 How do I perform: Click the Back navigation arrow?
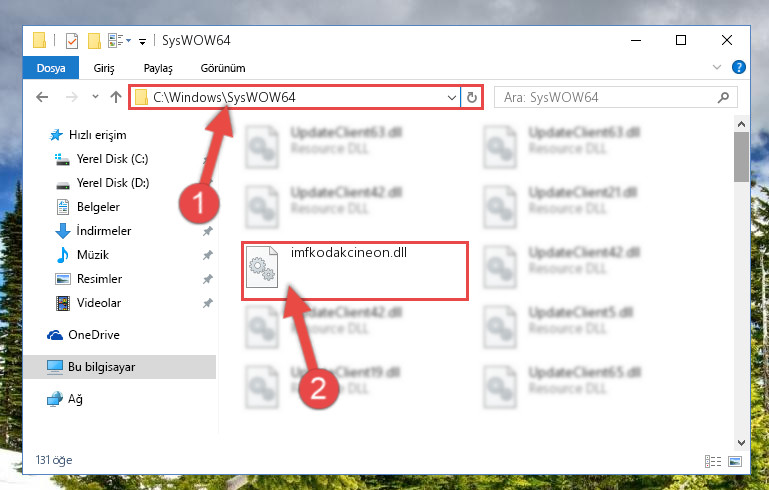(x=42, y=97)
